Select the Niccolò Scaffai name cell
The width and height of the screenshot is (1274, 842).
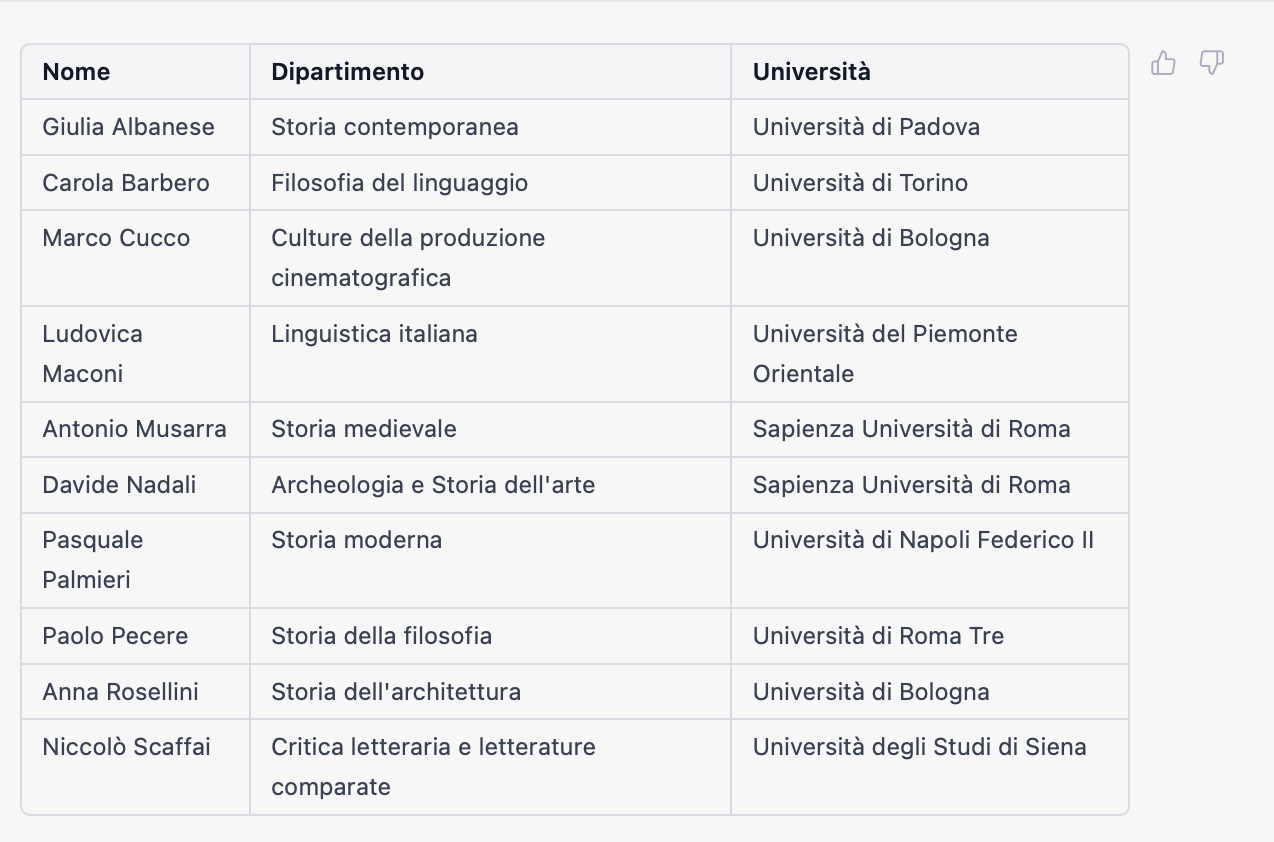(126, 747)
